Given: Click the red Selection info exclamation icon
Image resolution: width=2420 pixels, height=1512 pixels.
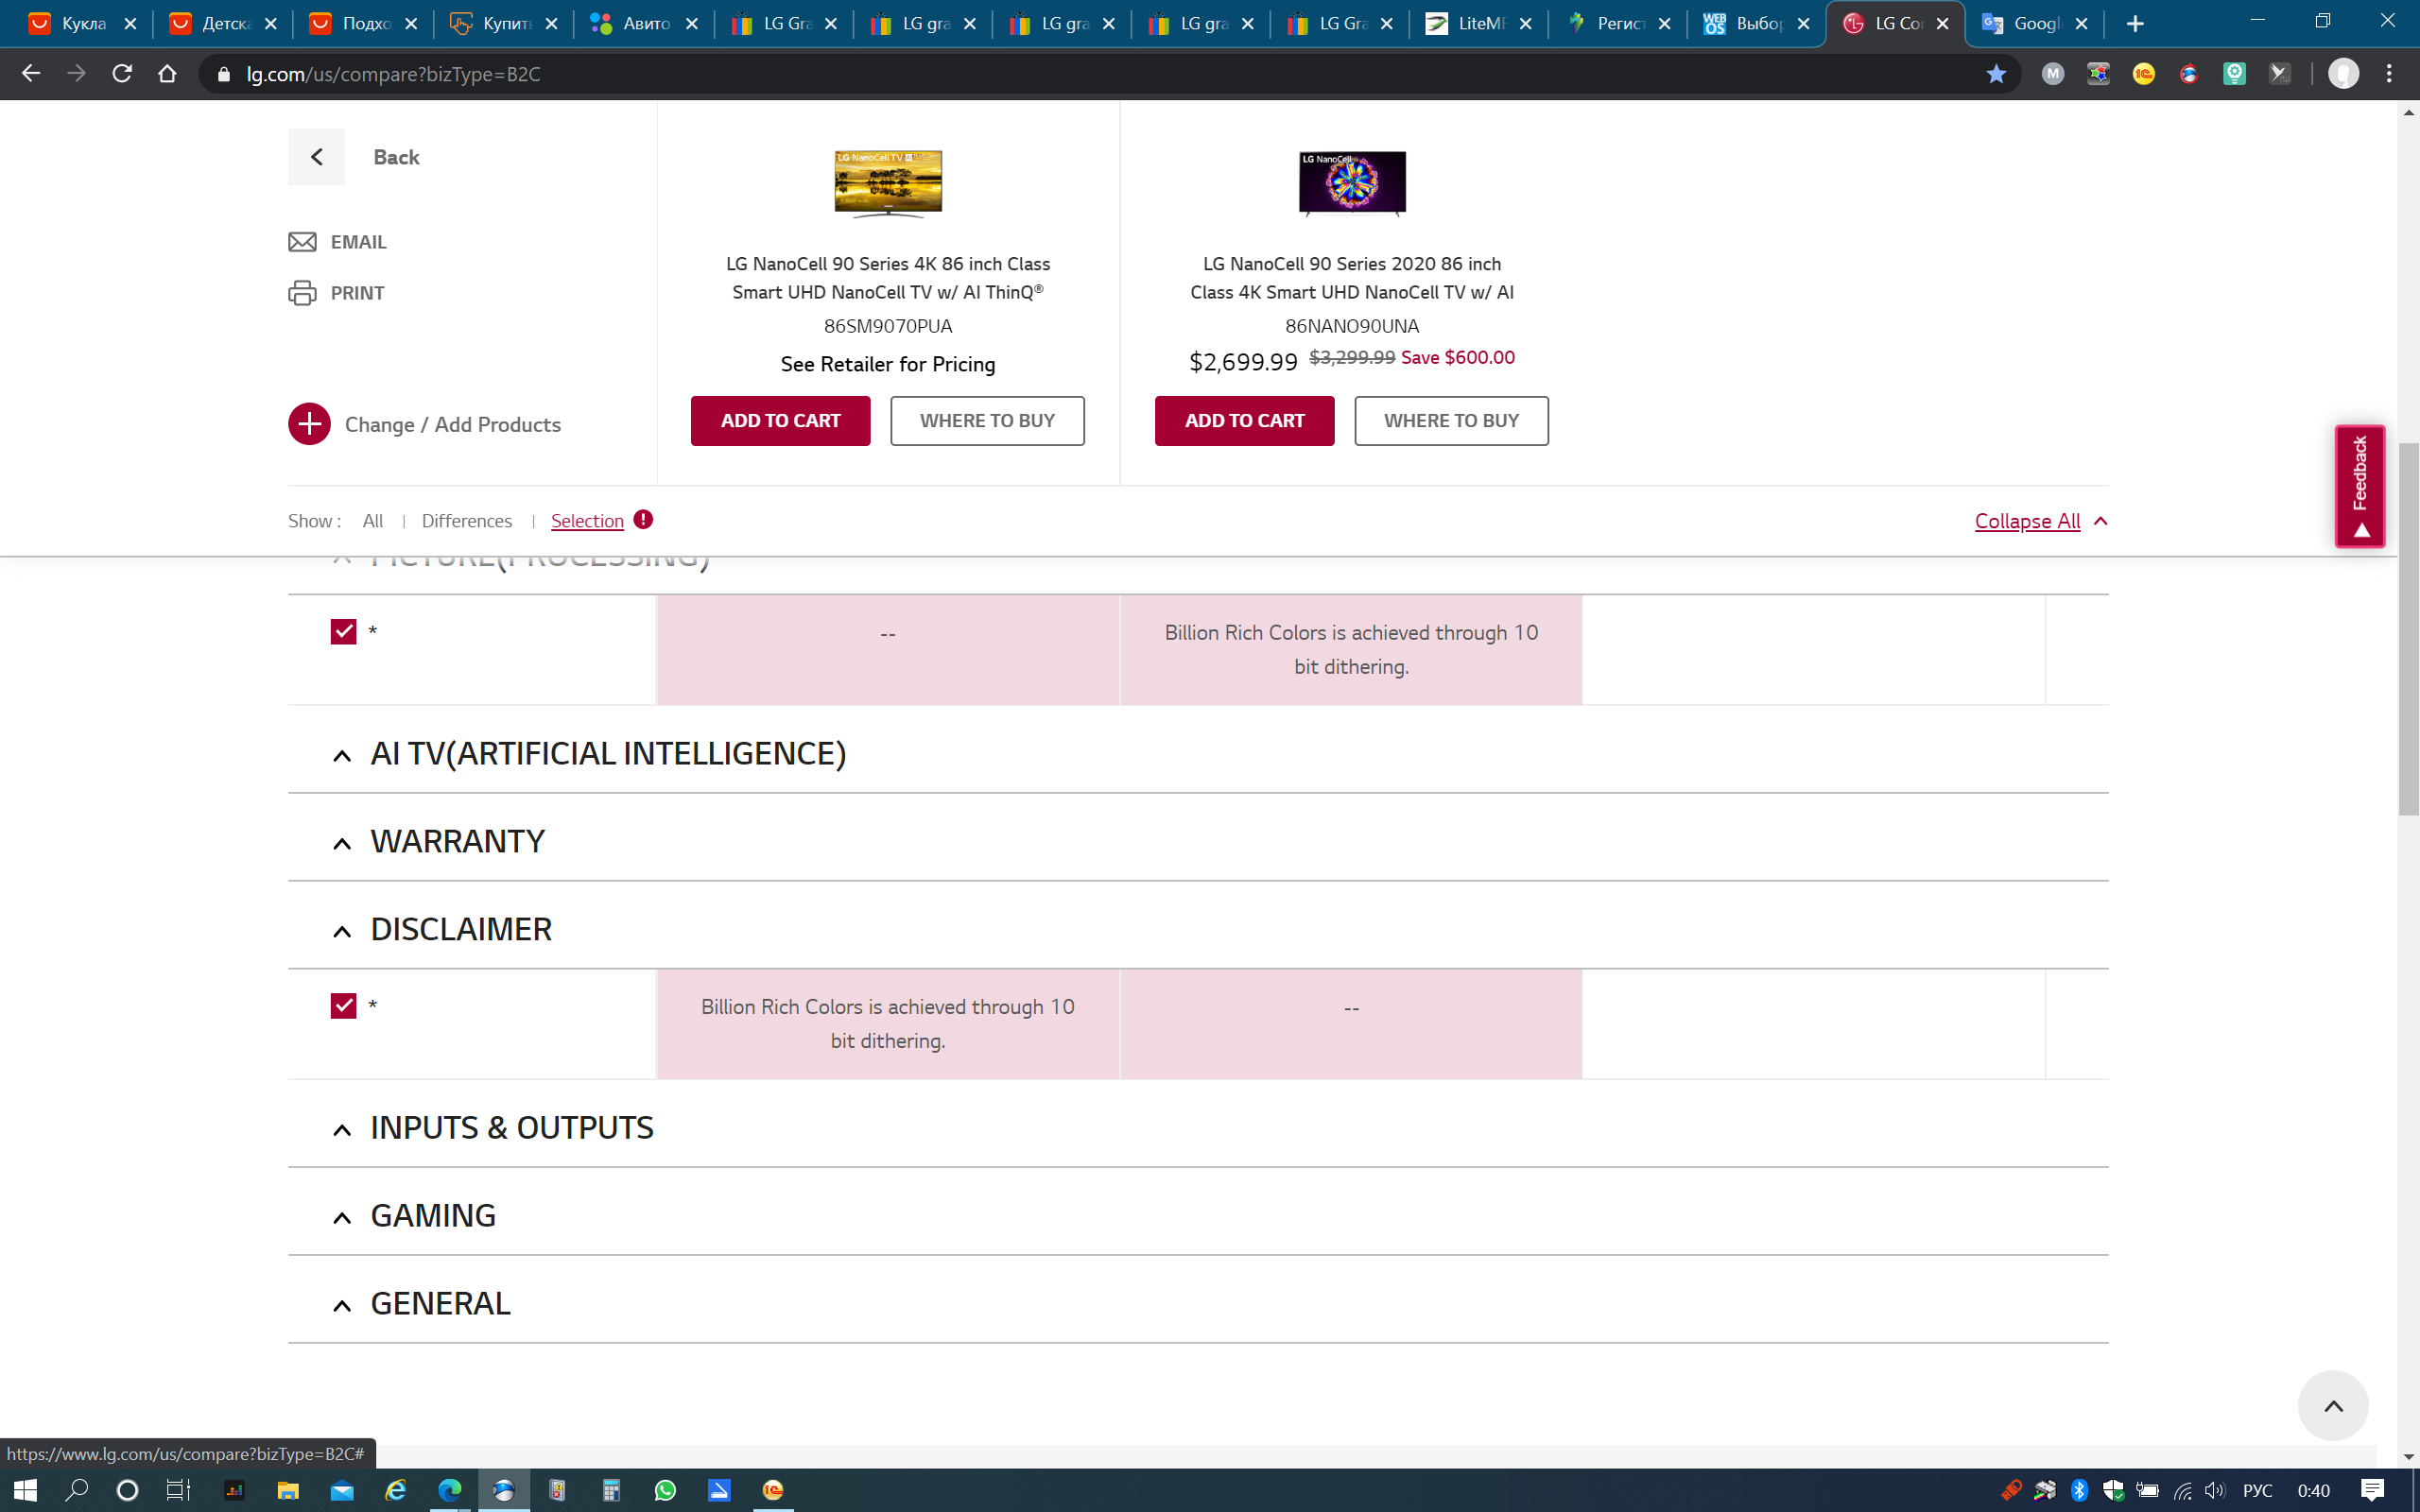Looking at the screenshot, I should click(x=643, y=520).
